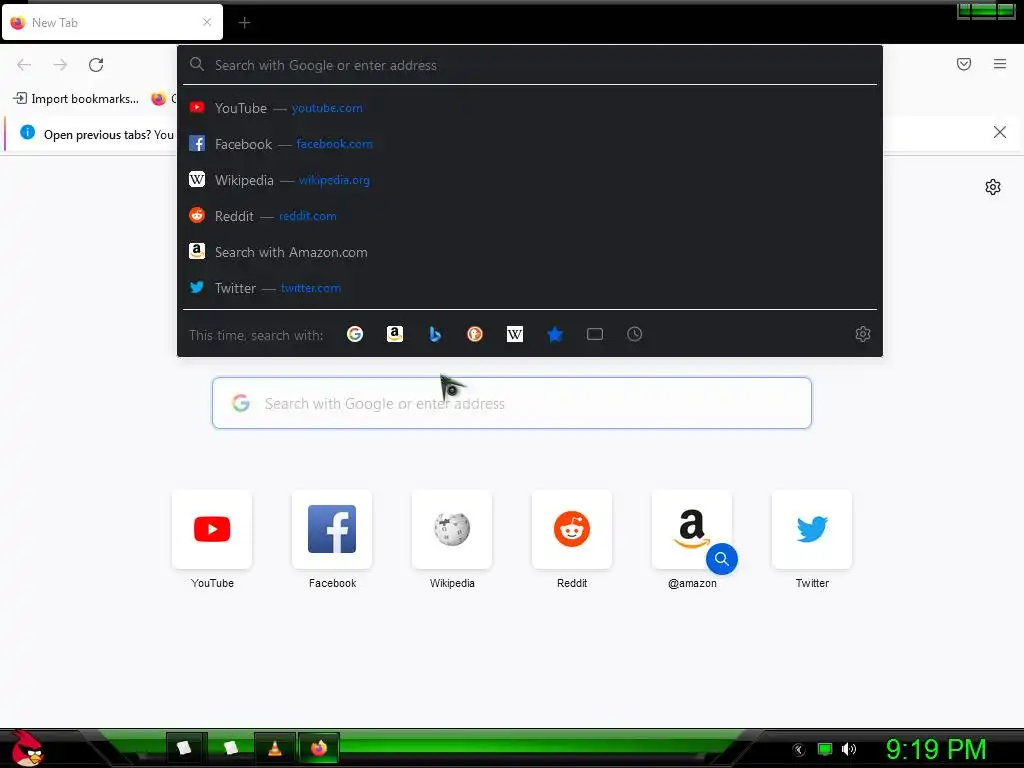Open Reddit top site tile

572,529
